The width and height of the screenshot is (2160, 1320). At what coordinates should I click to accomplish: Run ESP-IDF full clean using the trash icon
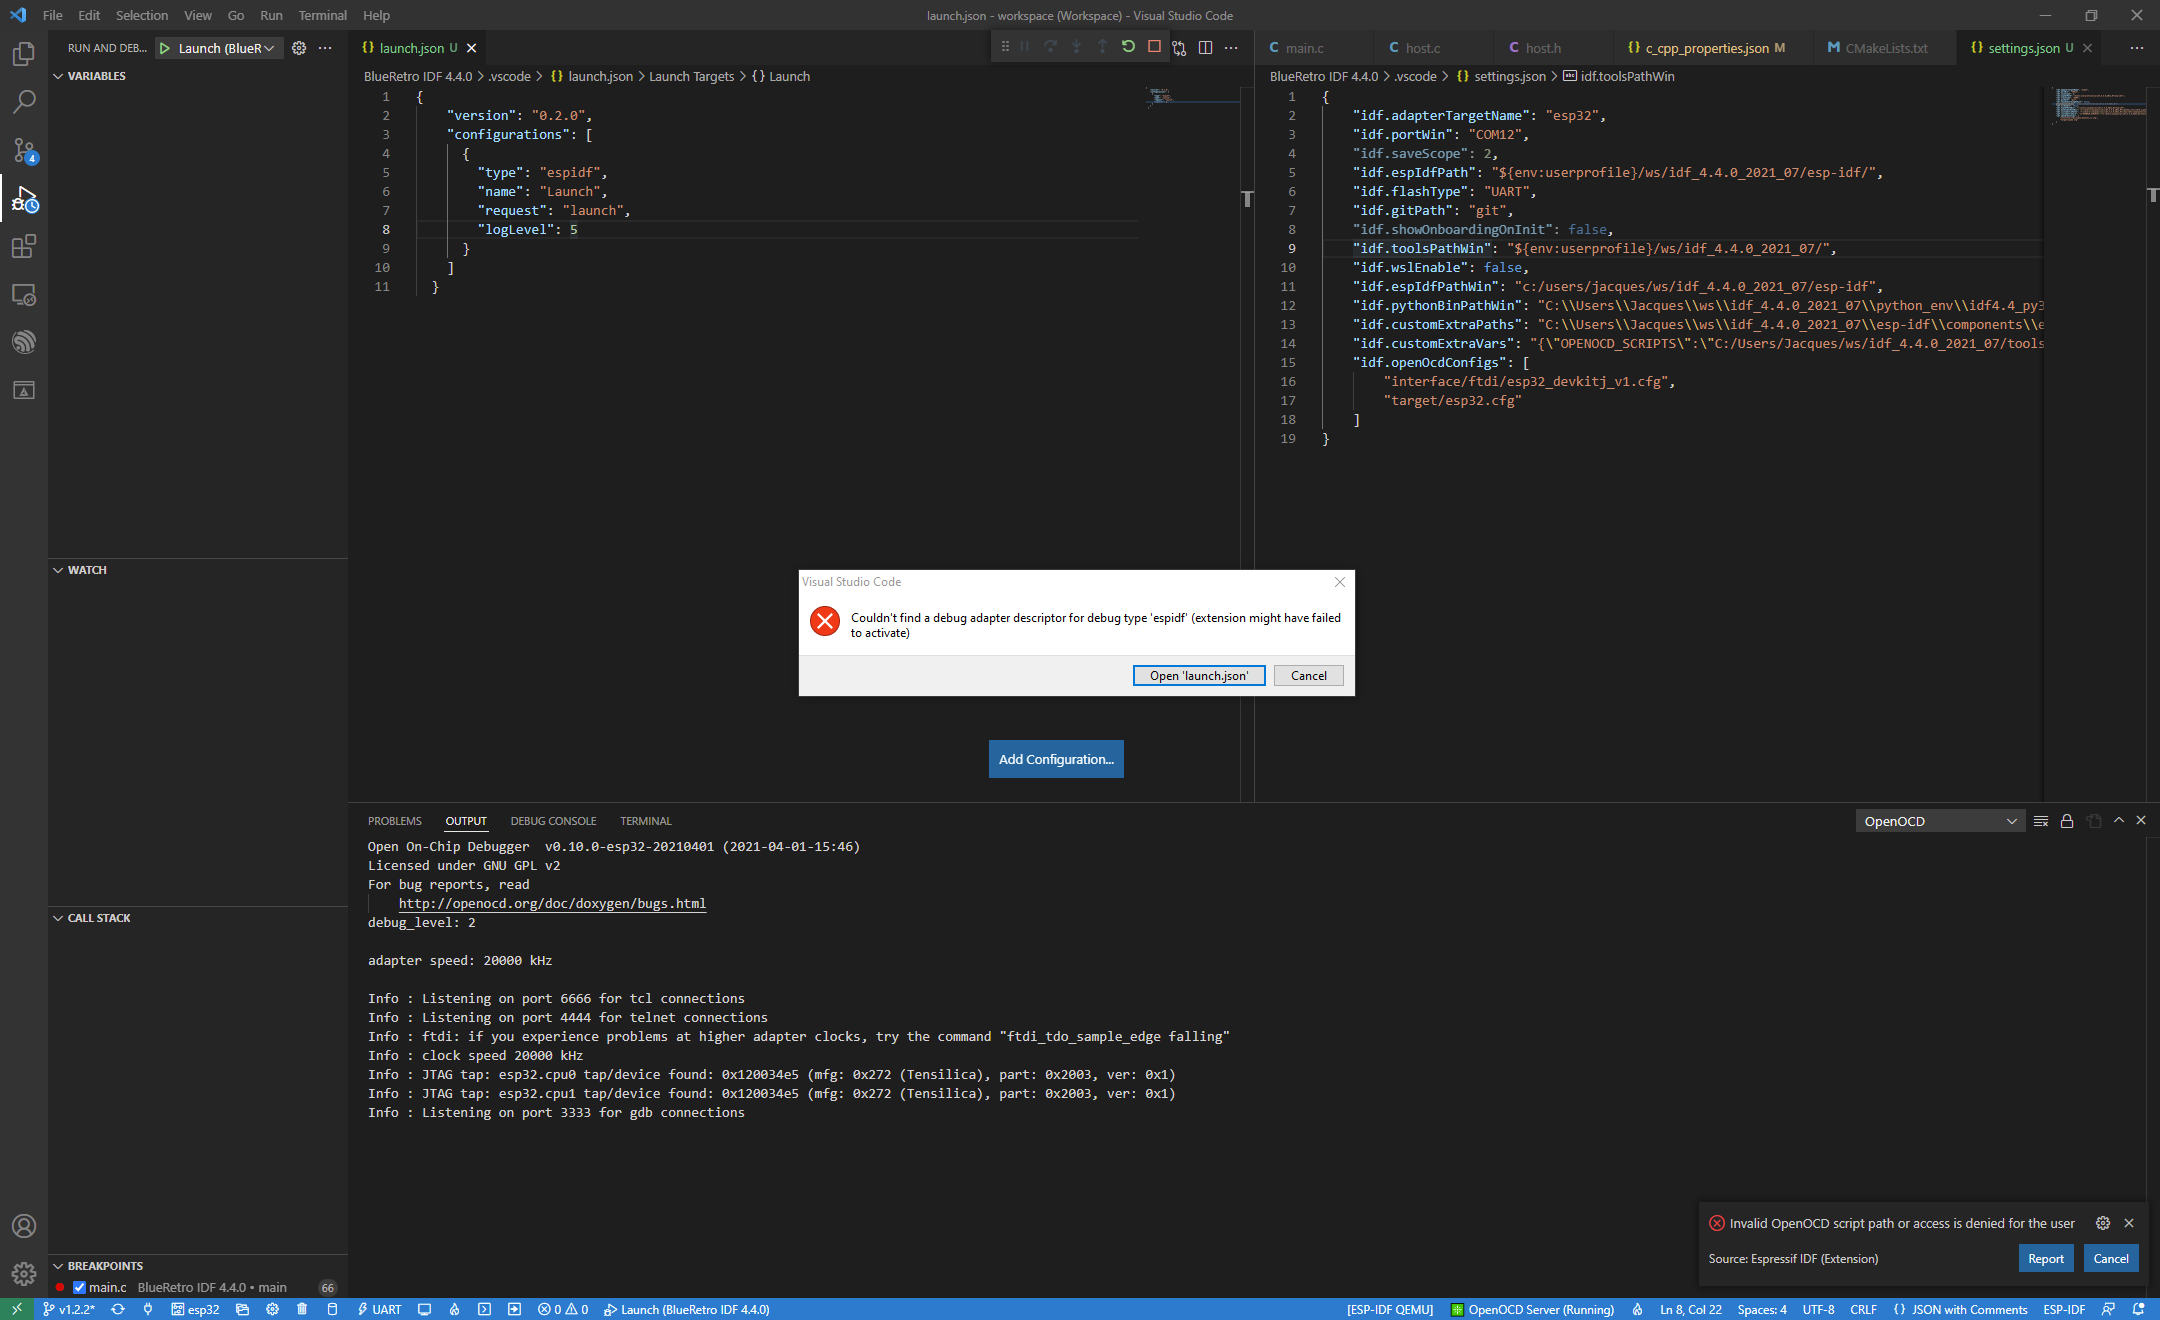(302, 1309)
